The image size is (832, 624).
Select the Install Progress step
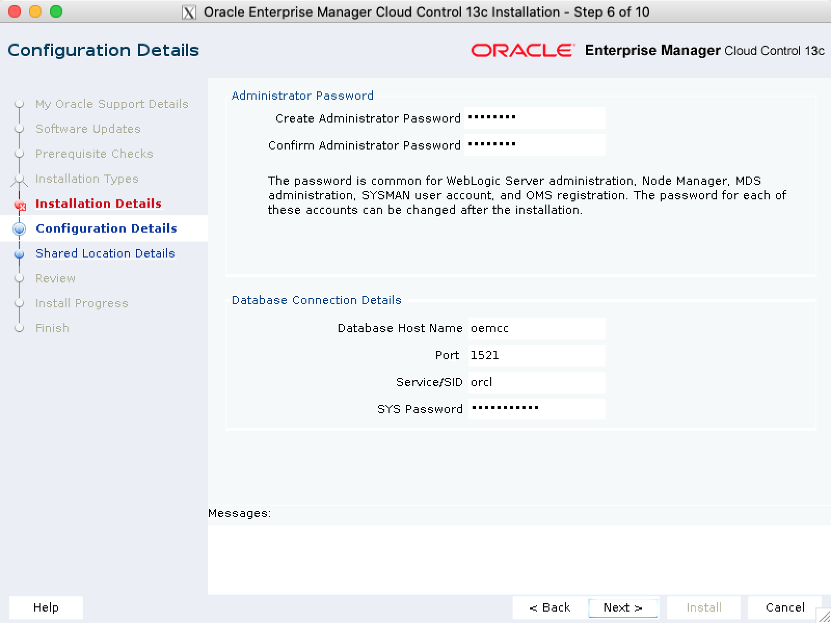[x=82, y=304]
